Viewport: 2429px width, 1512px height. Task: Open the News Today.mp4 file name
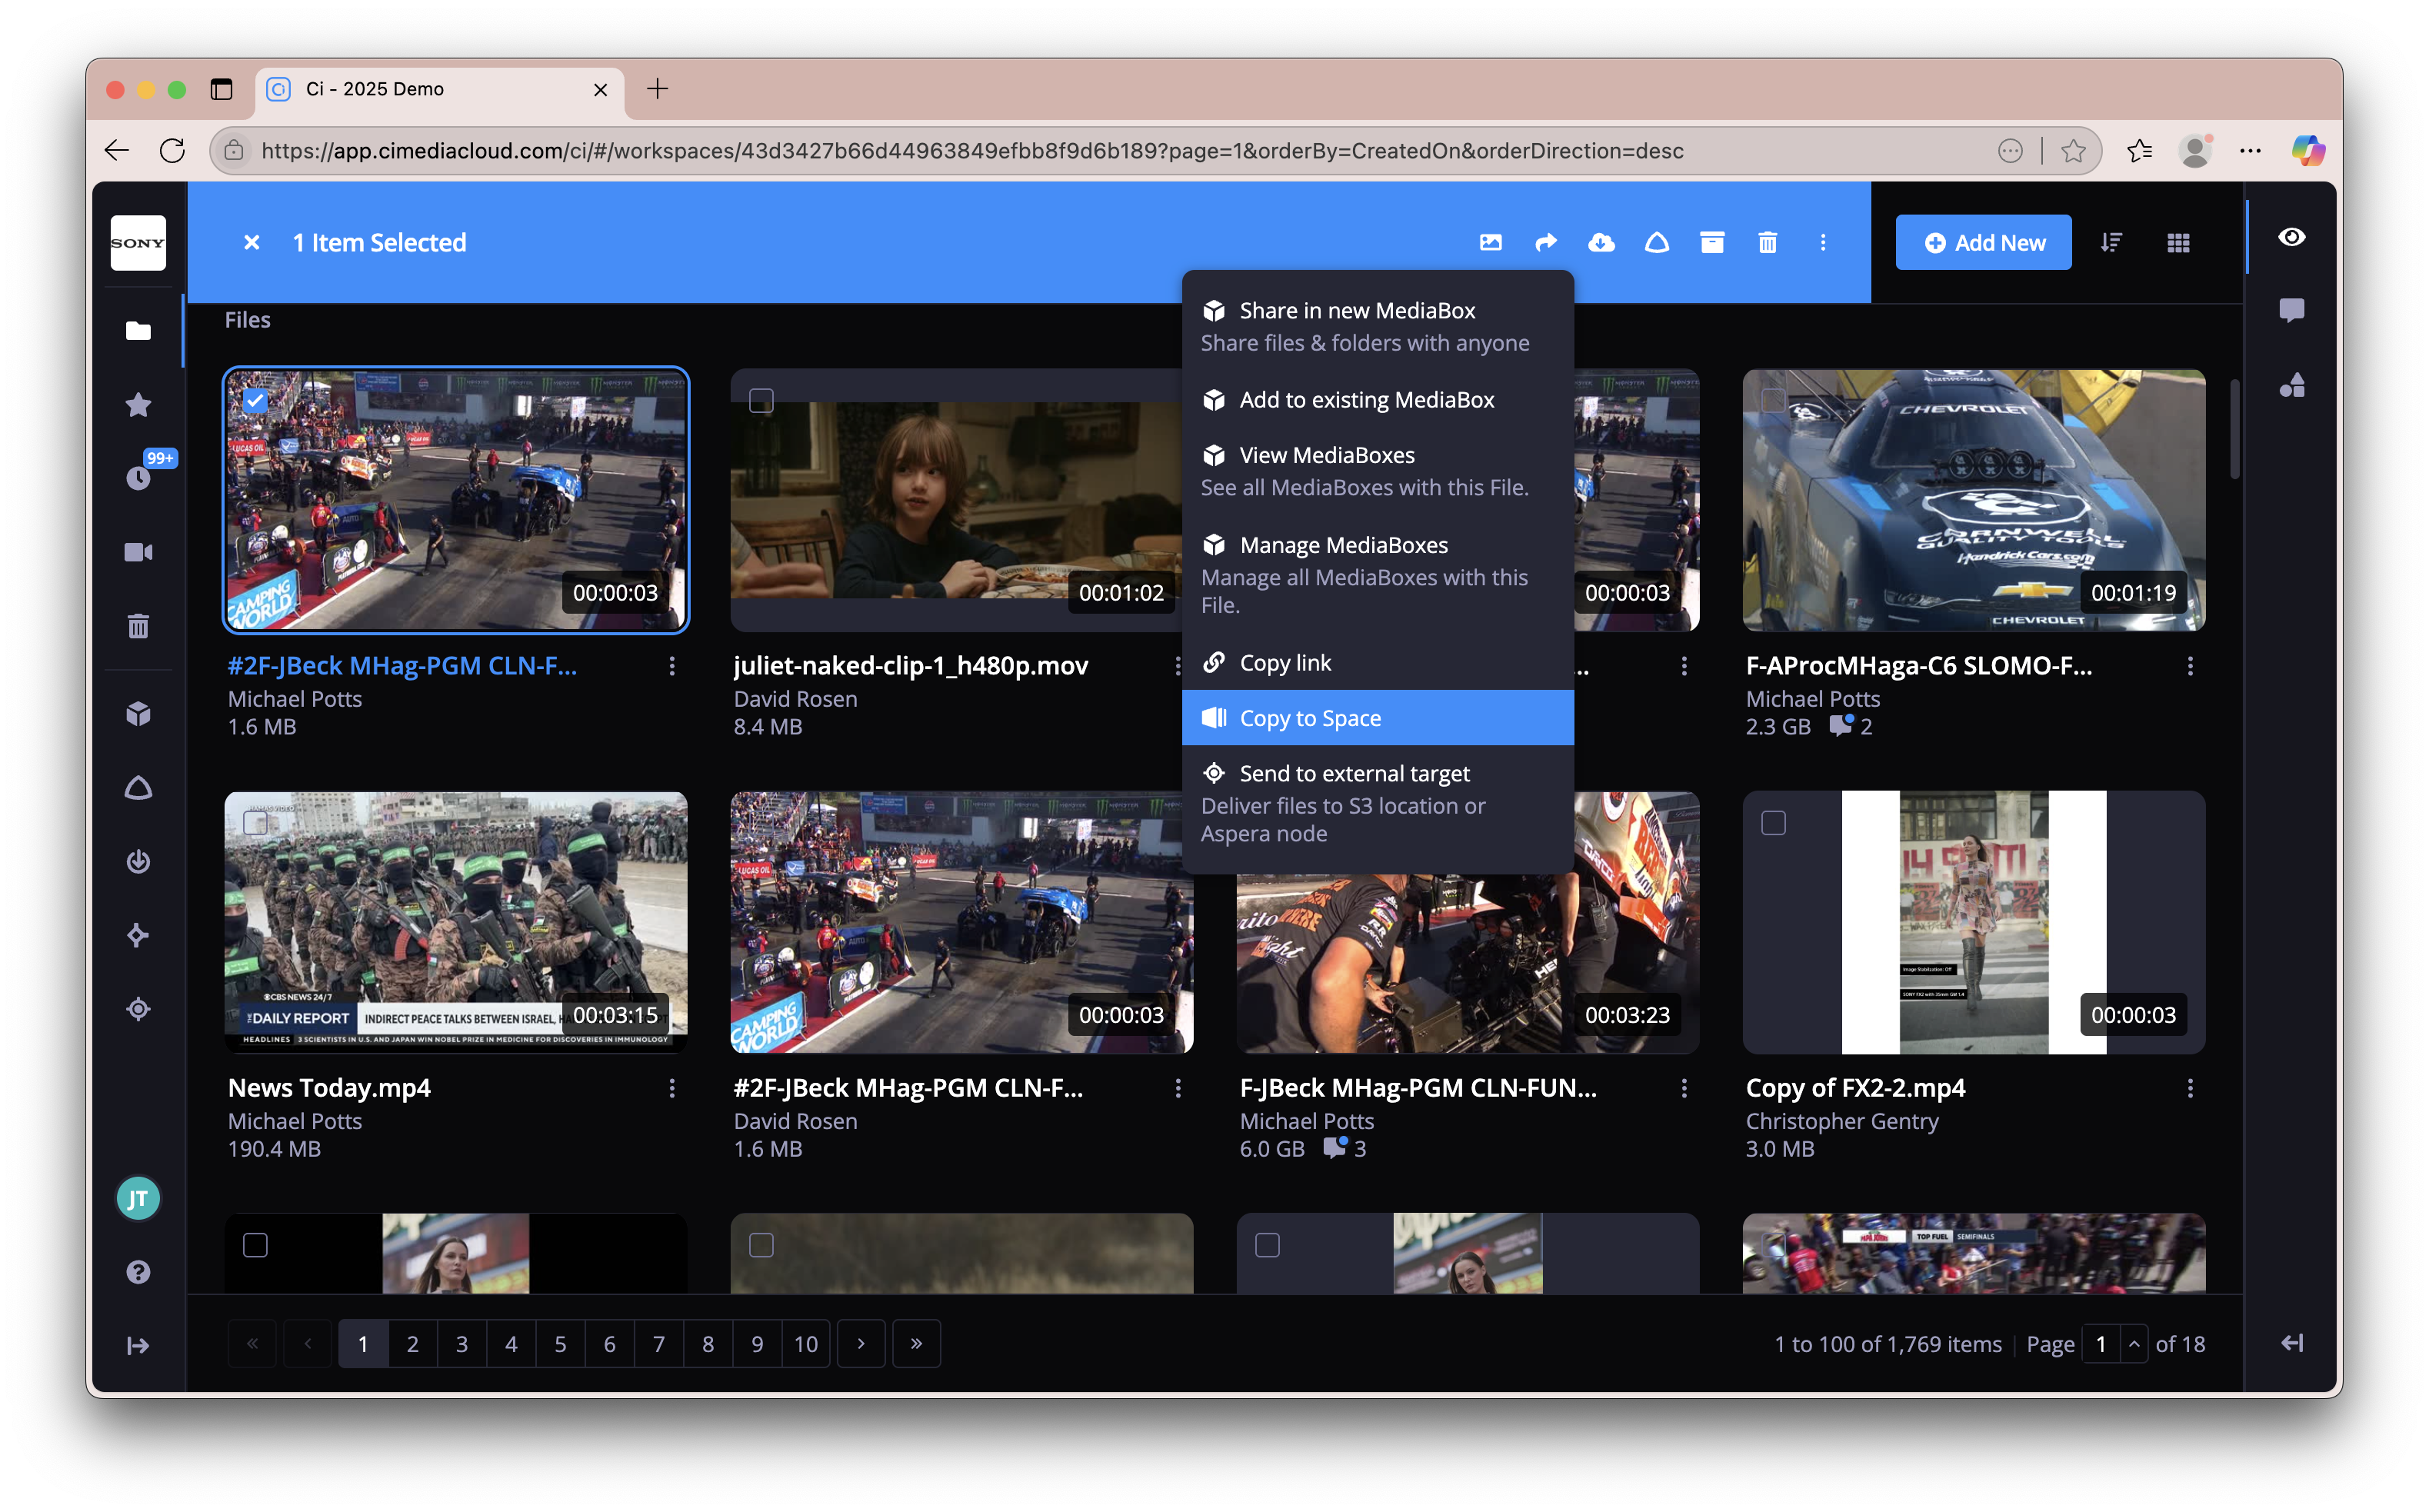pos(329,1088)
